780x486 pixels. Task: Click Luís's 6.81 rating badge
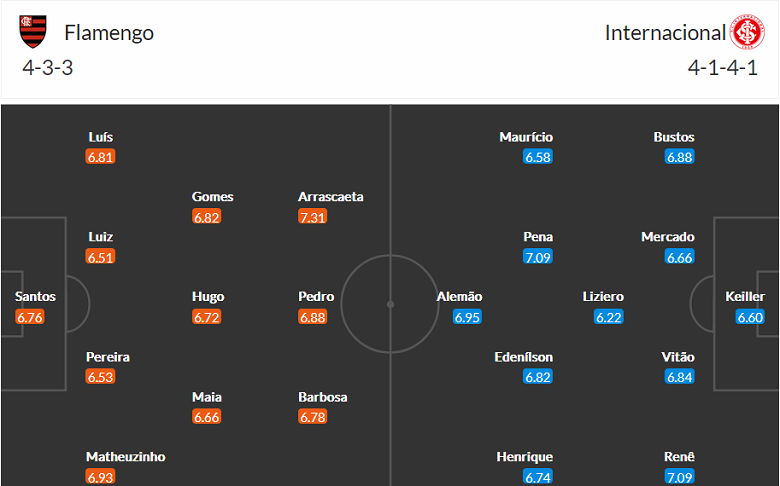pos(101,157)
